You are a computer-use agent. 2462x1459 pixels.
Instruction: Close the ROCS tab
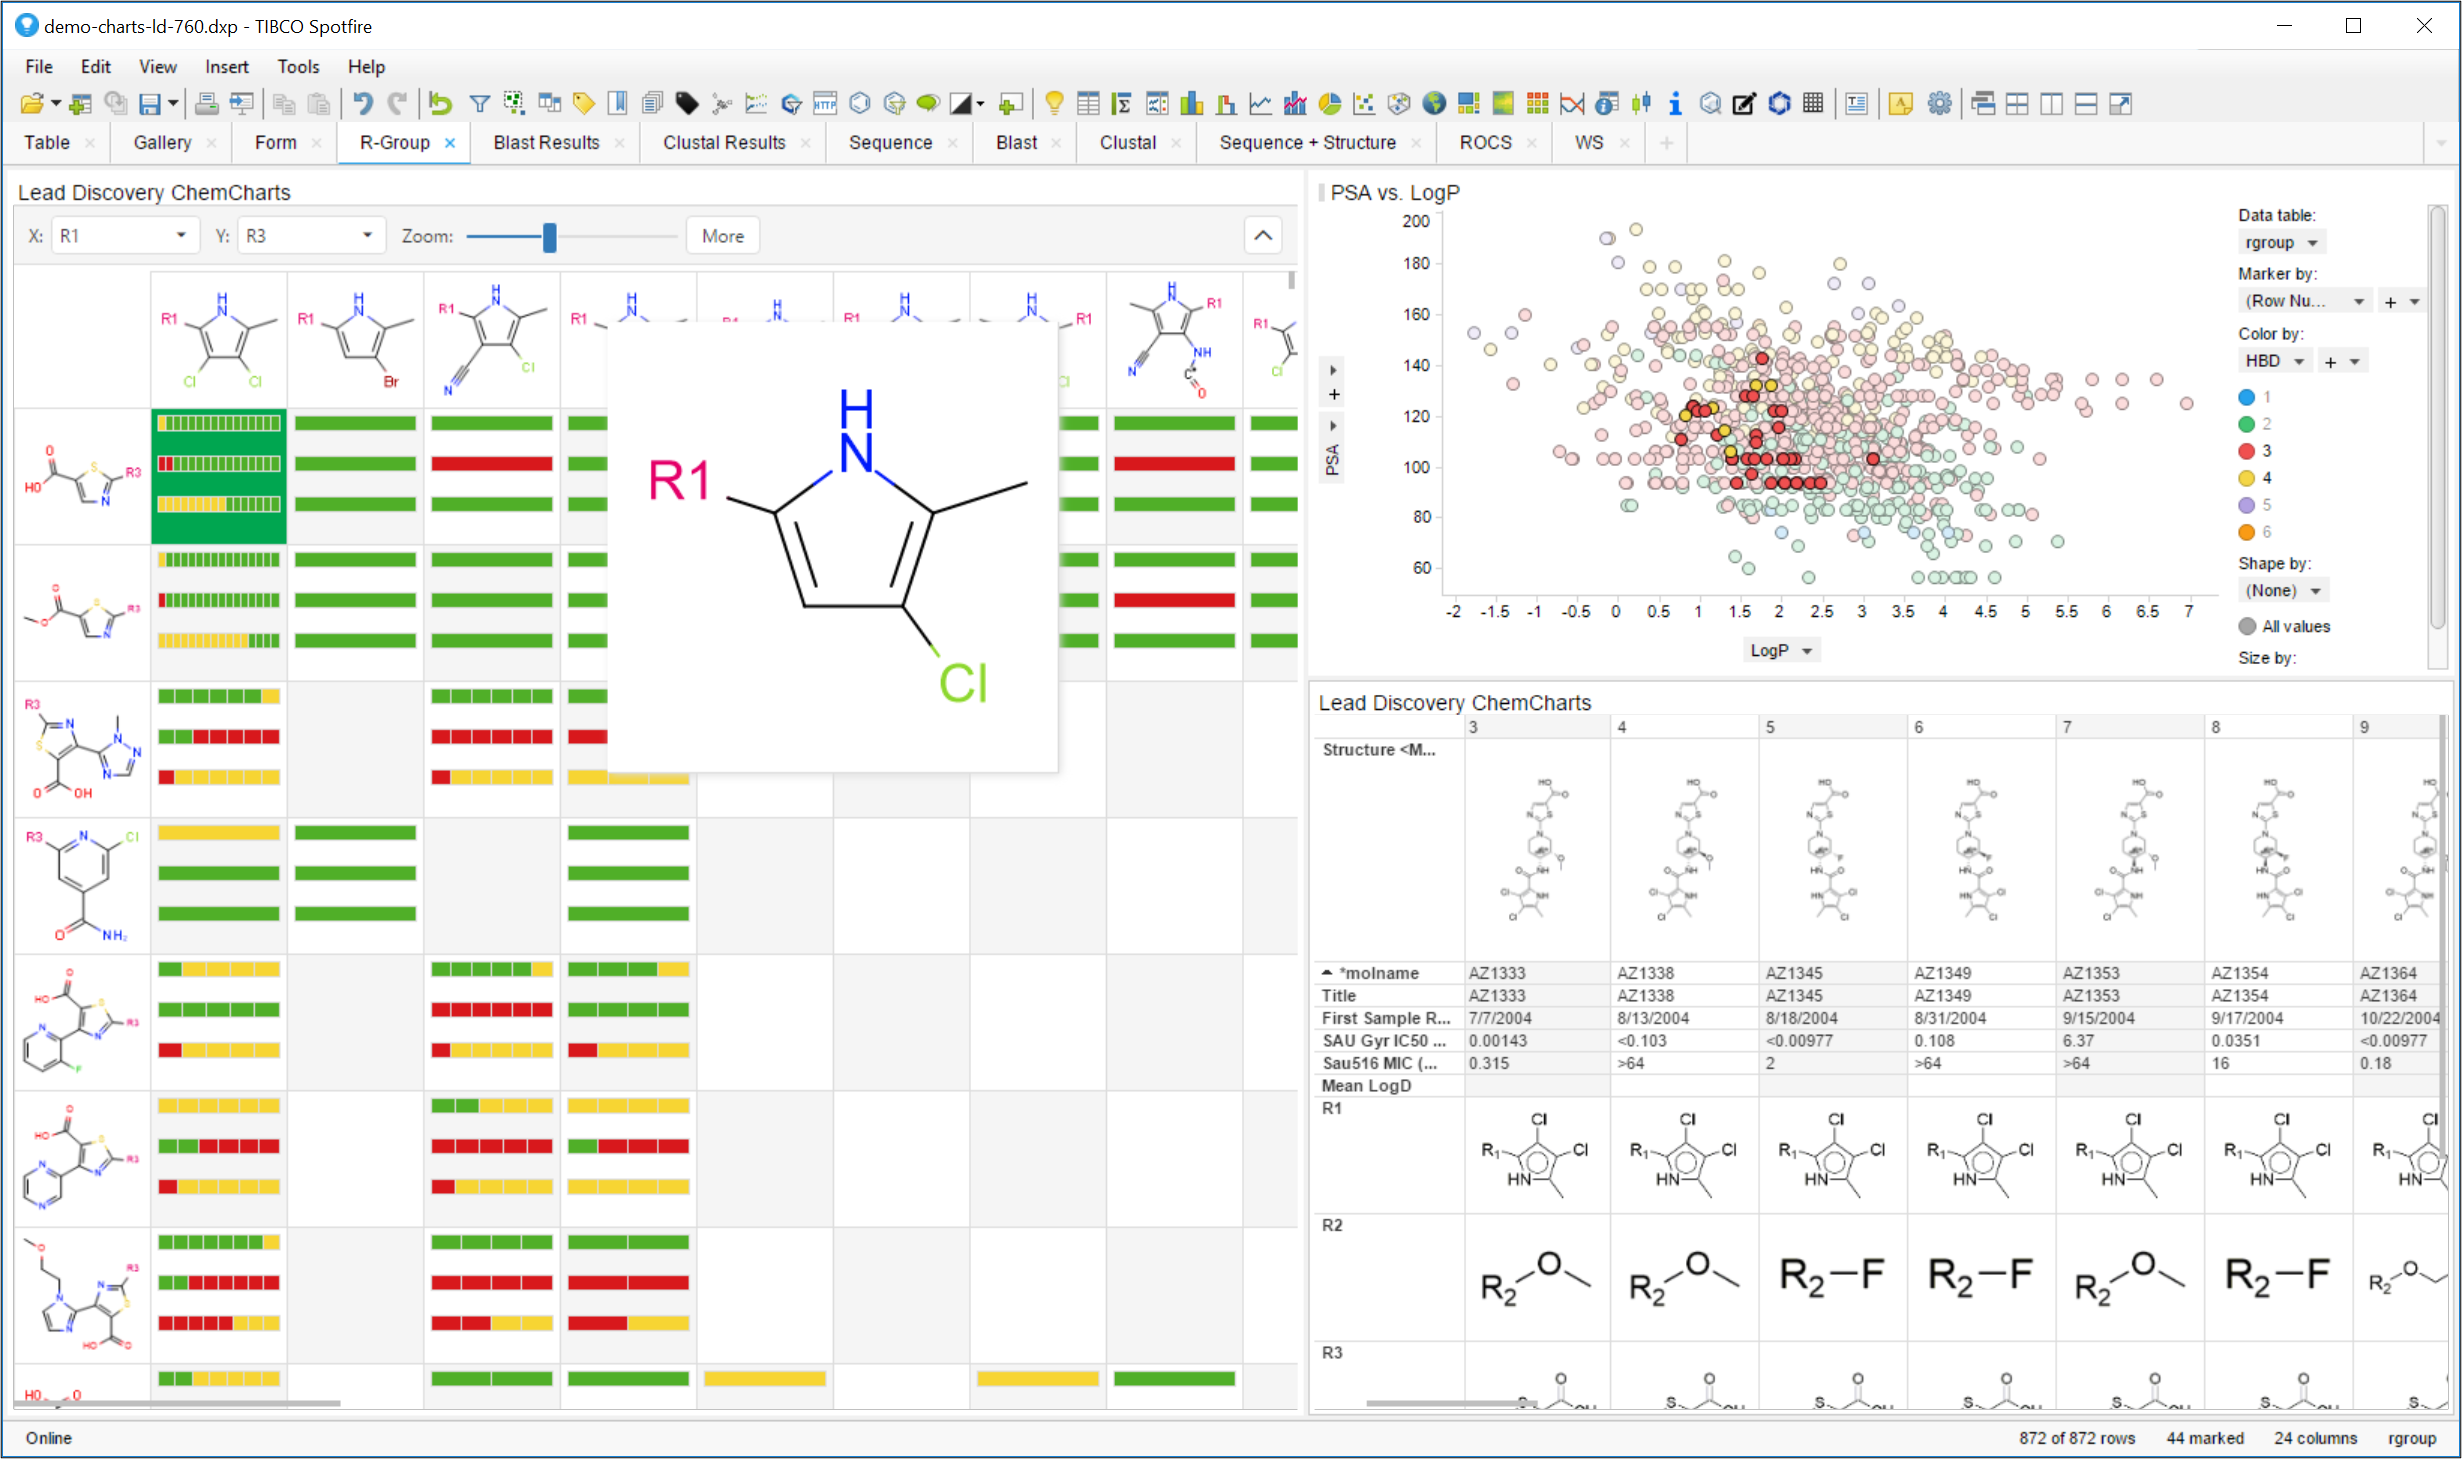tap(1532, 142)
